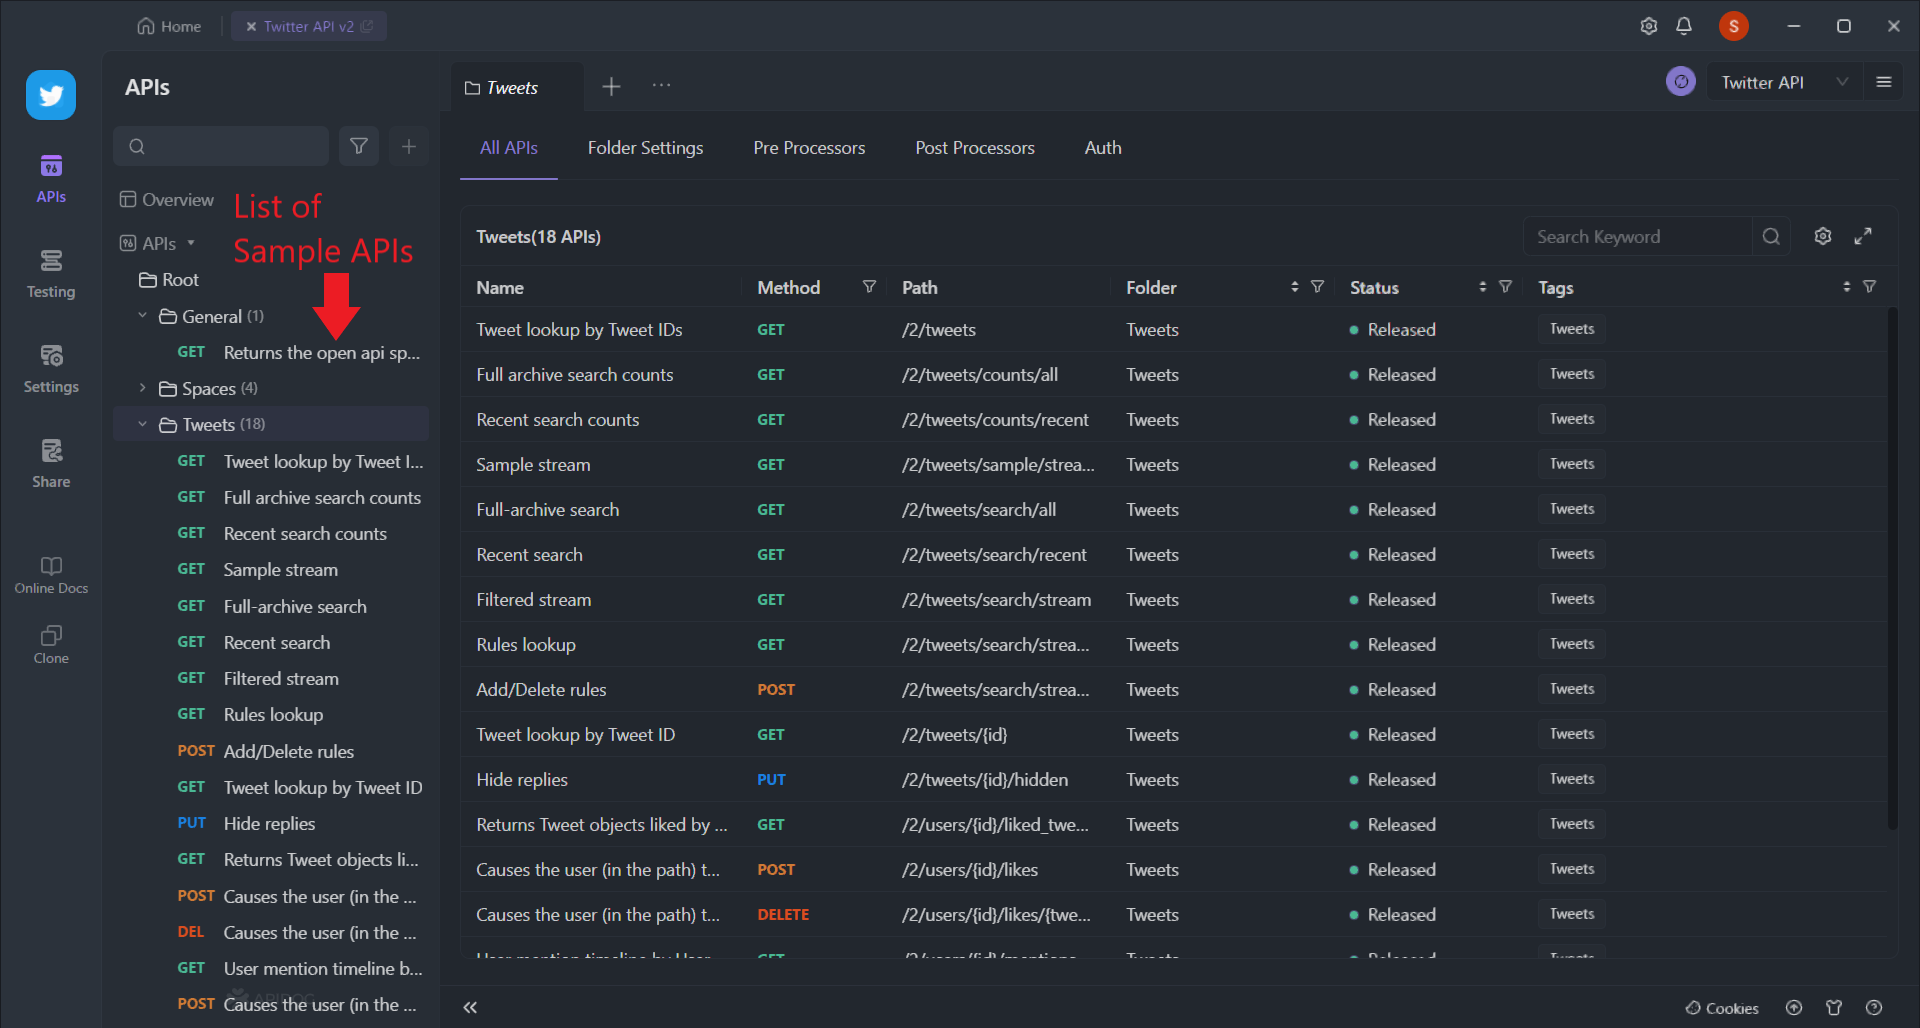
Task: Open the Settings section in the sidebar
Action: coord(51,369)
